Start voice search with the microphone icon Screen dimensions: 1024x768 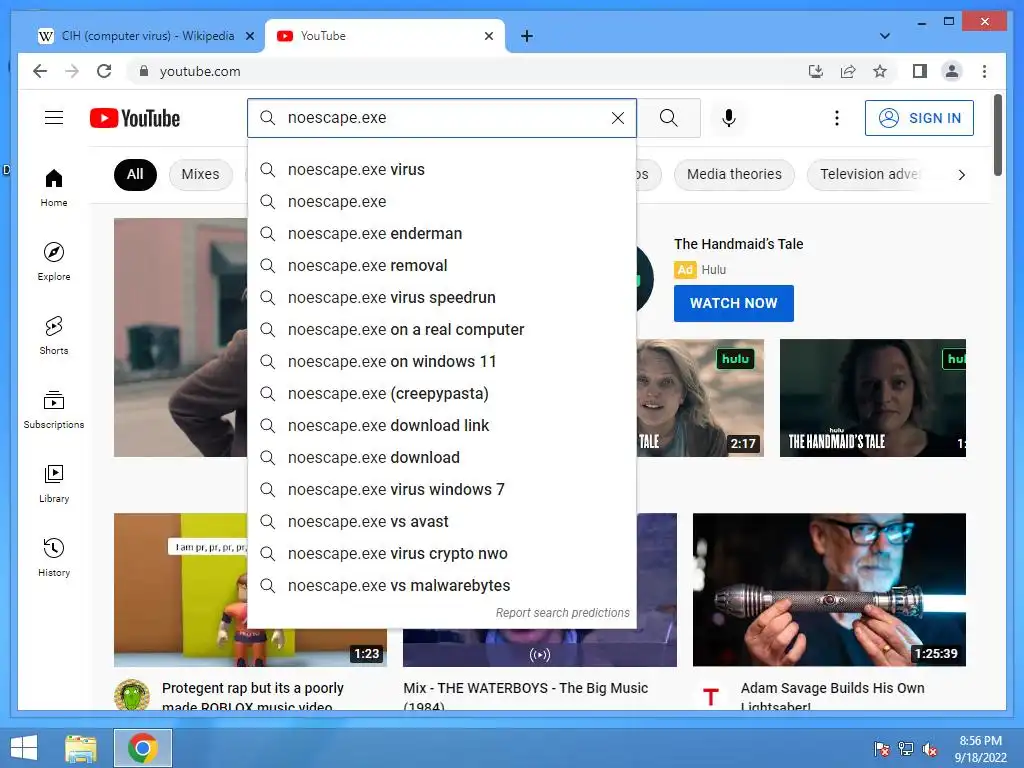coord(729,118)
